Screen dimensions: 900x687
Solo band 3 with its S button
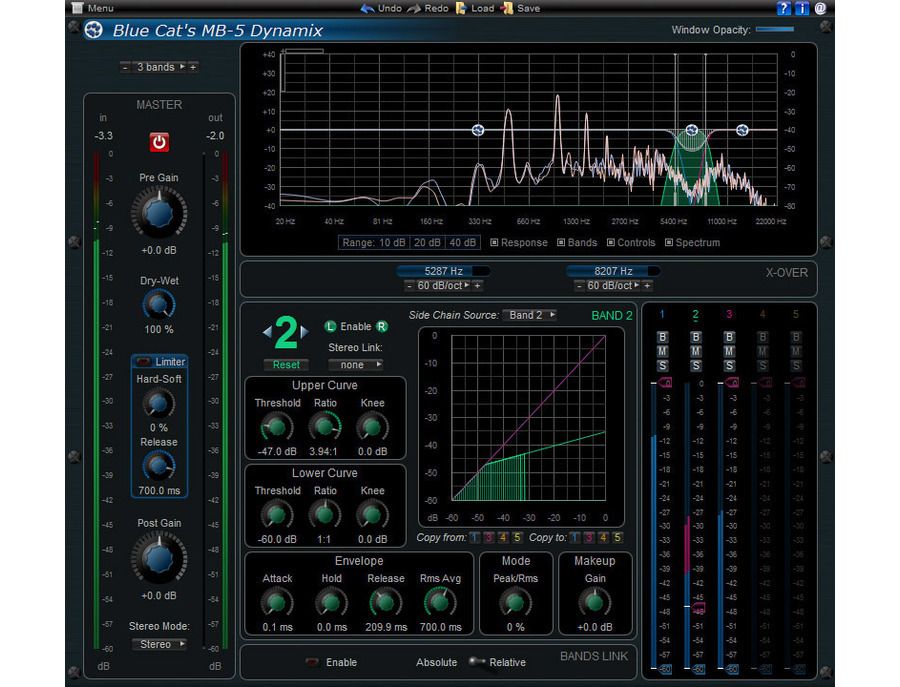click(x=729, y=366)
